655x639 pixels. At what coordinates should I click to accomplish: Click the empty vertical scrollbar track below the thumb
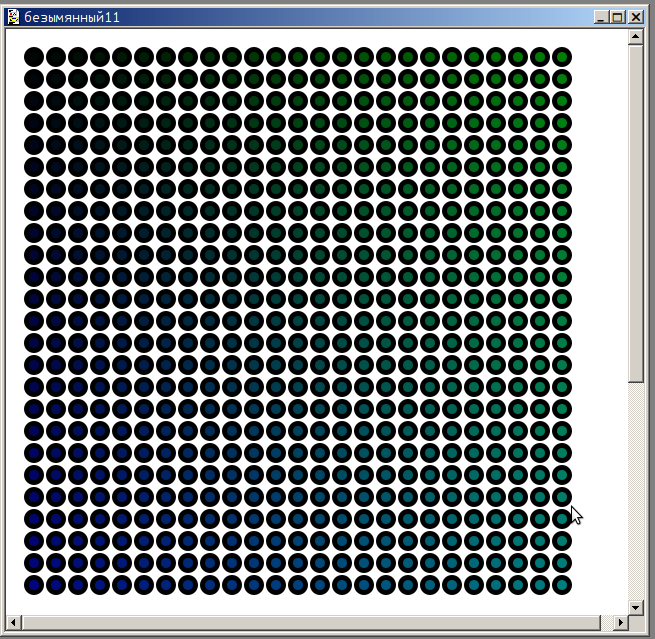[636, 490]
